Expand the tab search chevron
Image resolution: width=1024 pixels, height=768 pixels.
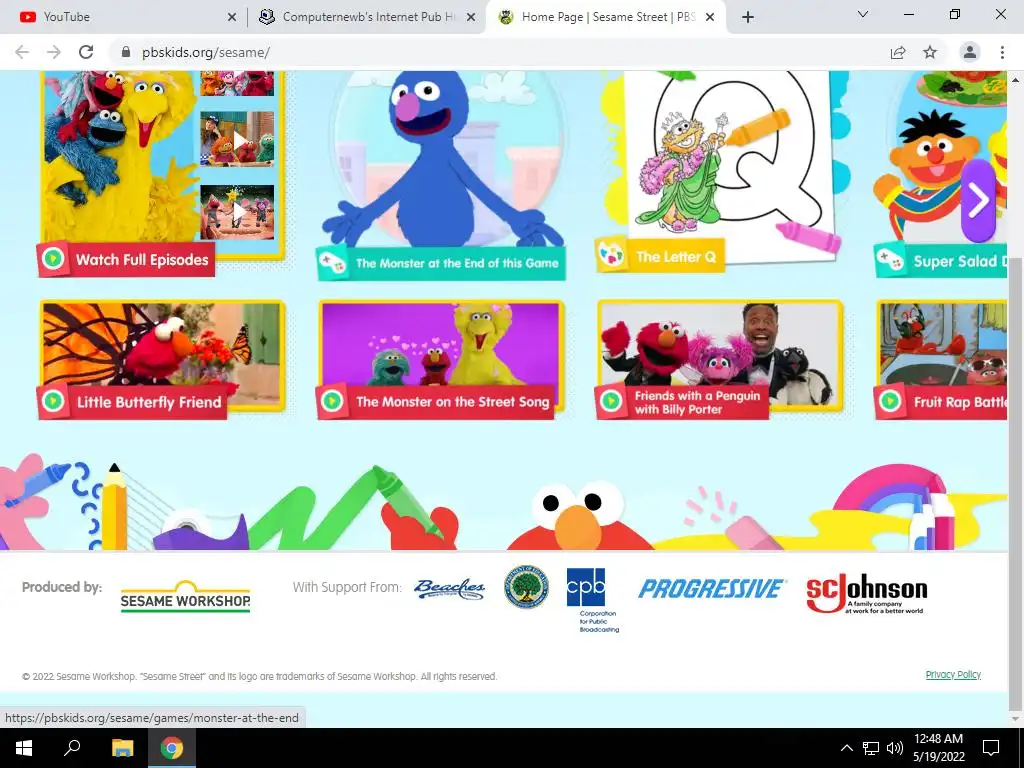(863, 14)
